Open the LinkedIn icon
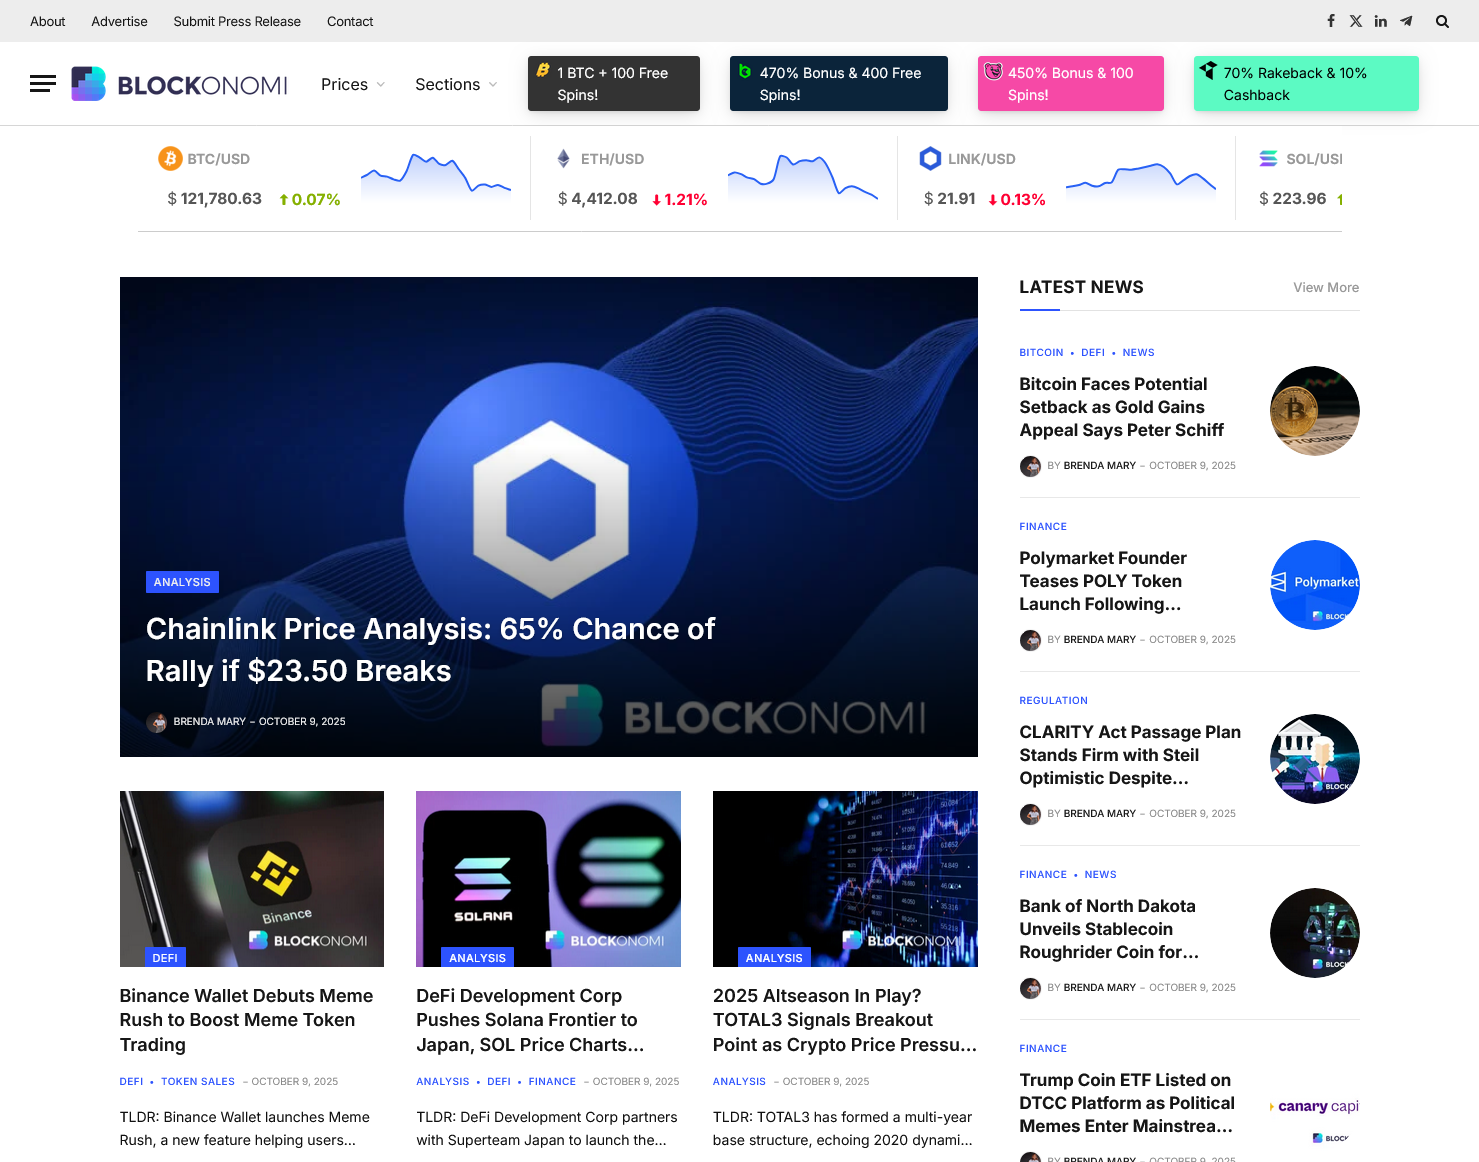This screenshot has width=1479, height=1162. 1381,20
